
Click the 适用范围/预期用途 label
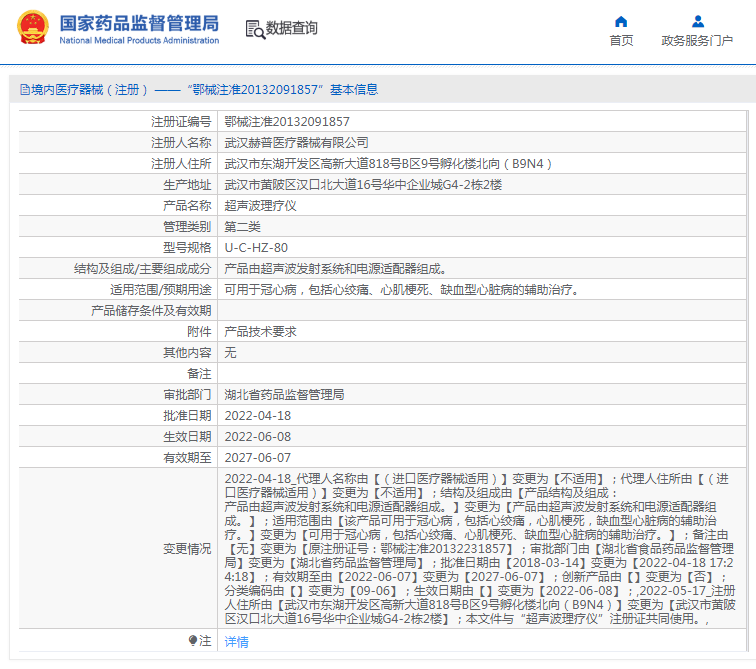[161, 290]
